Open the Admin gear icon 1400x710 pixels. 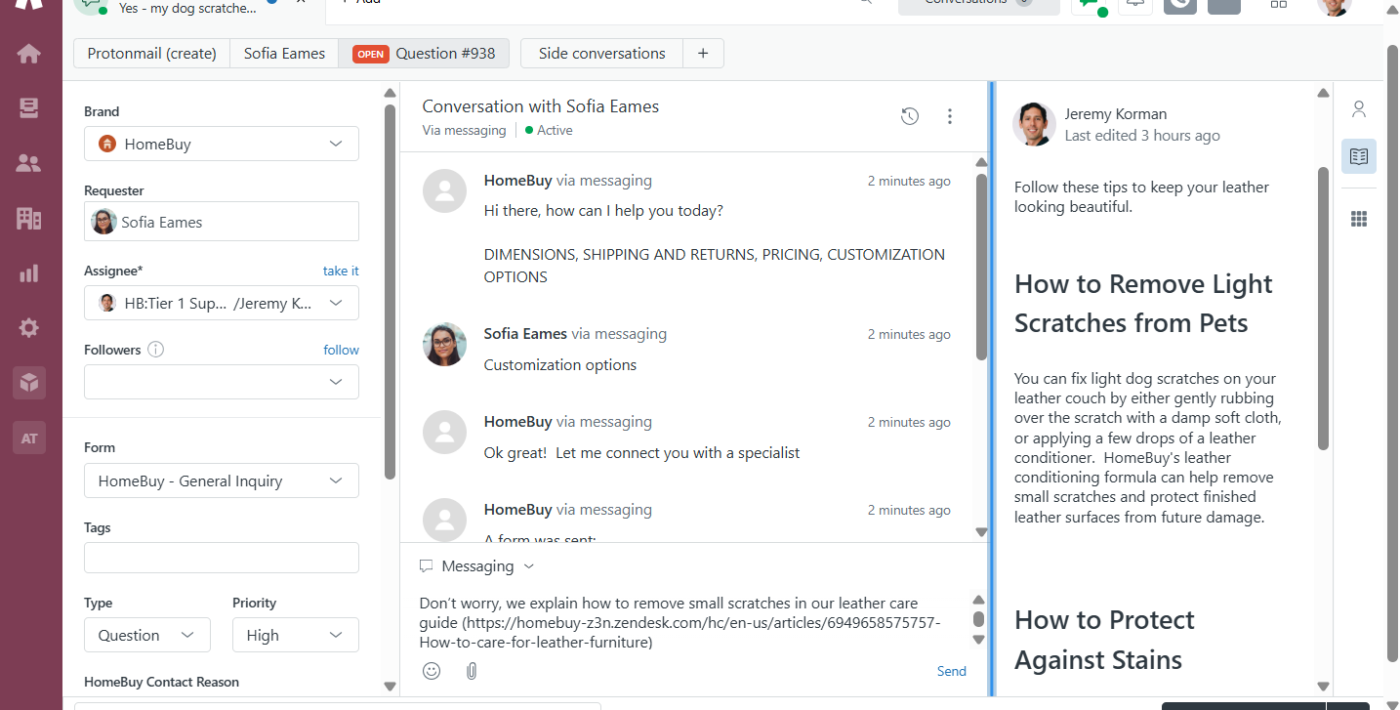29,327
